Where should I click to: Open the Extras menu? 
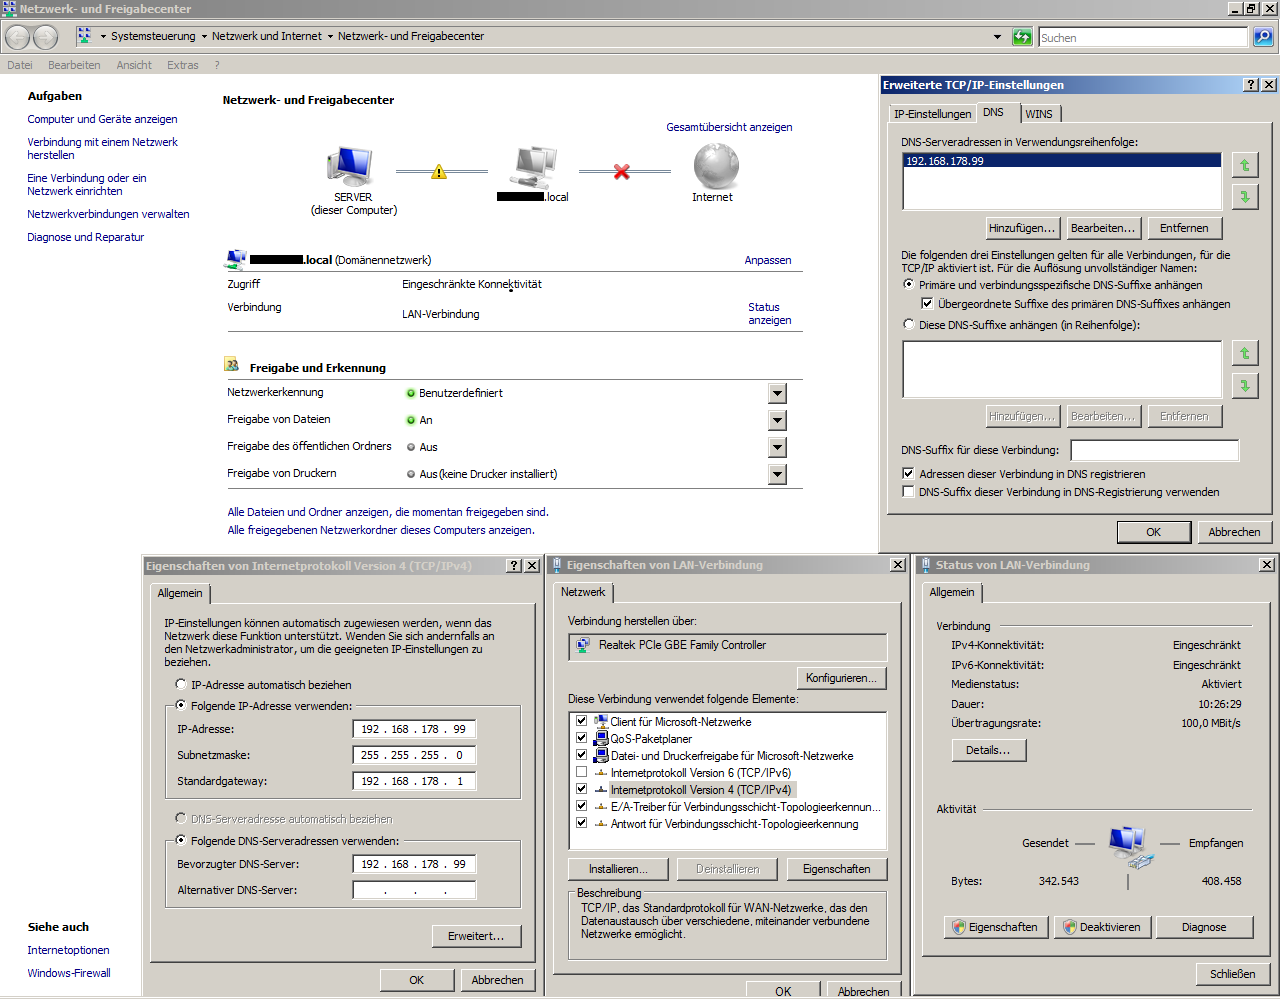click(183, 65)
